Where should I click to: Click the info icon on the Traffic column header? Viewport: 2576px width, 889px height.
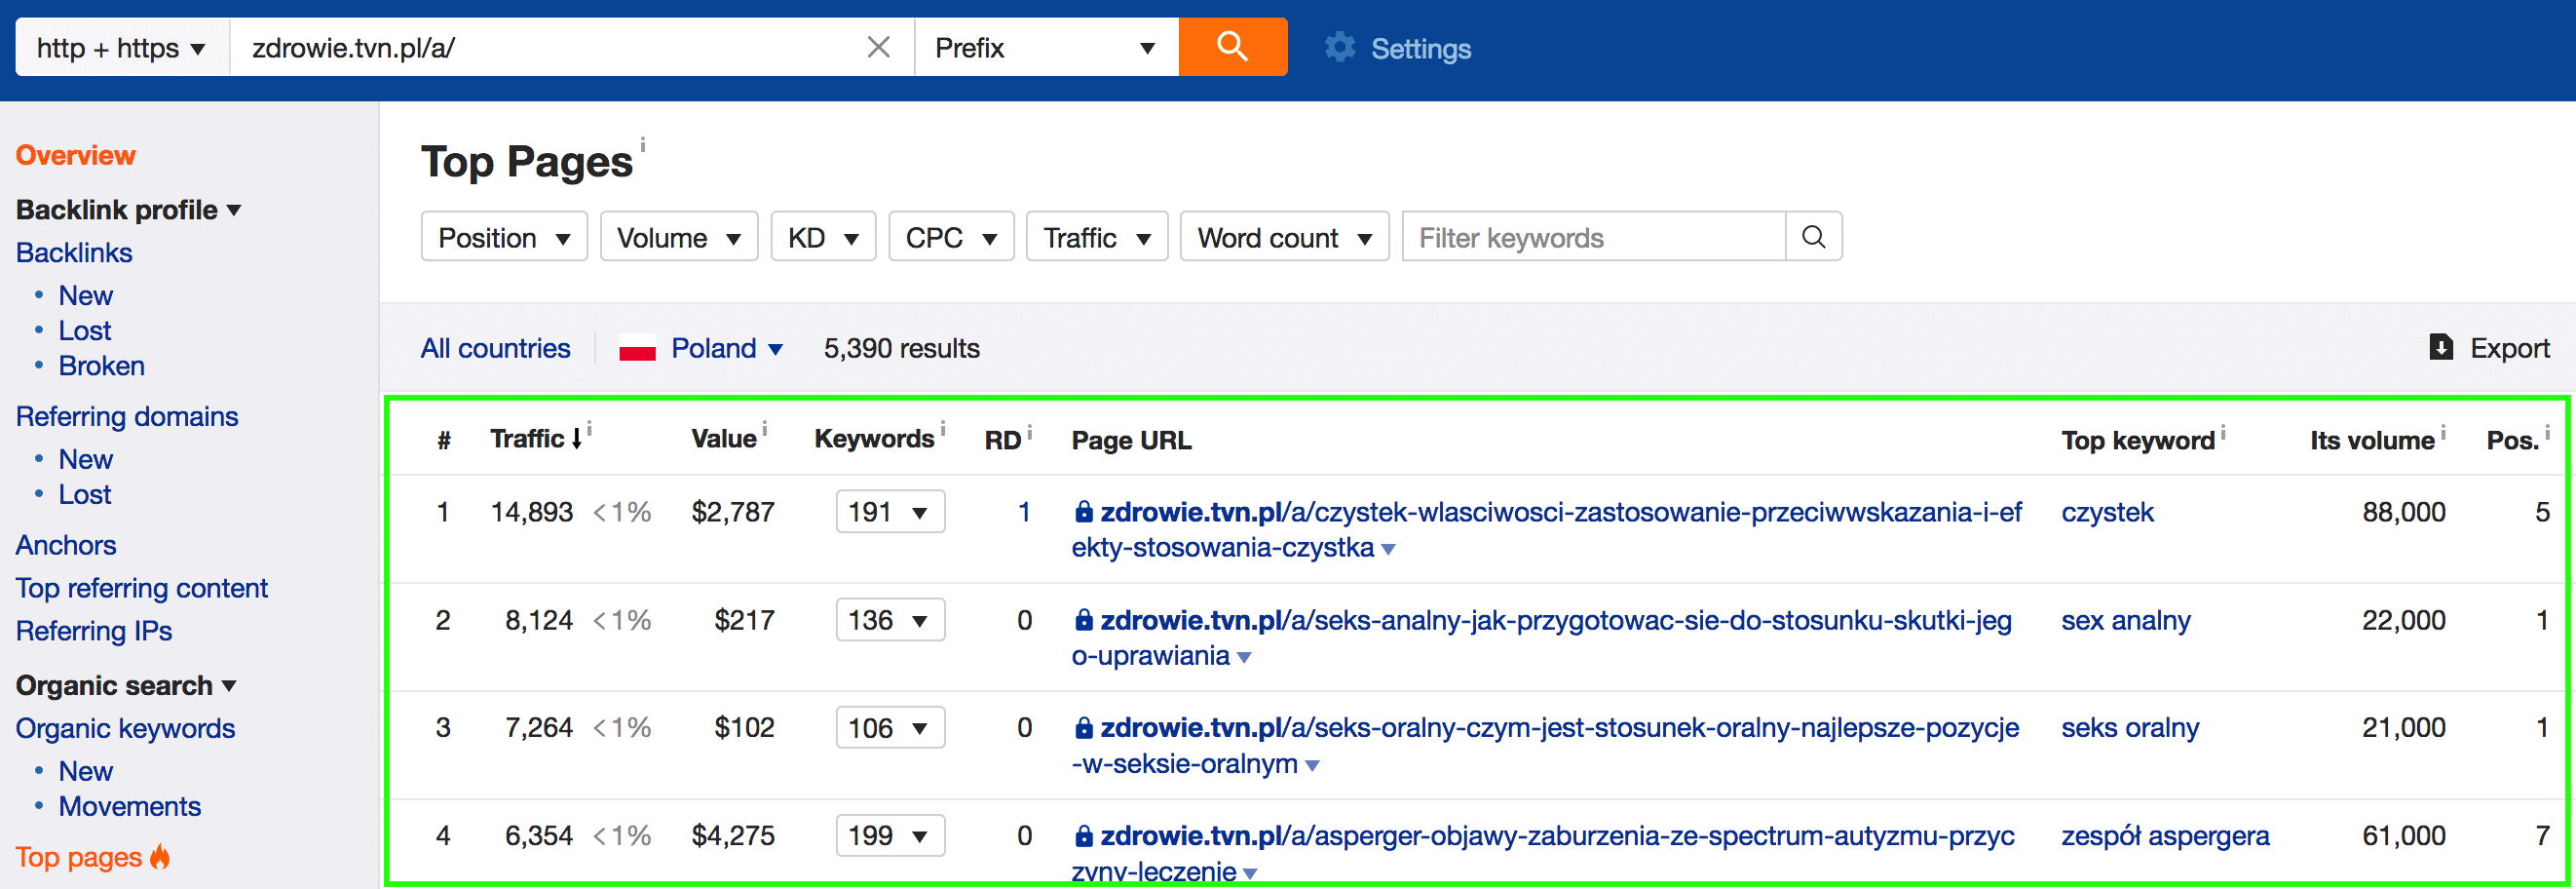point(590,428)
